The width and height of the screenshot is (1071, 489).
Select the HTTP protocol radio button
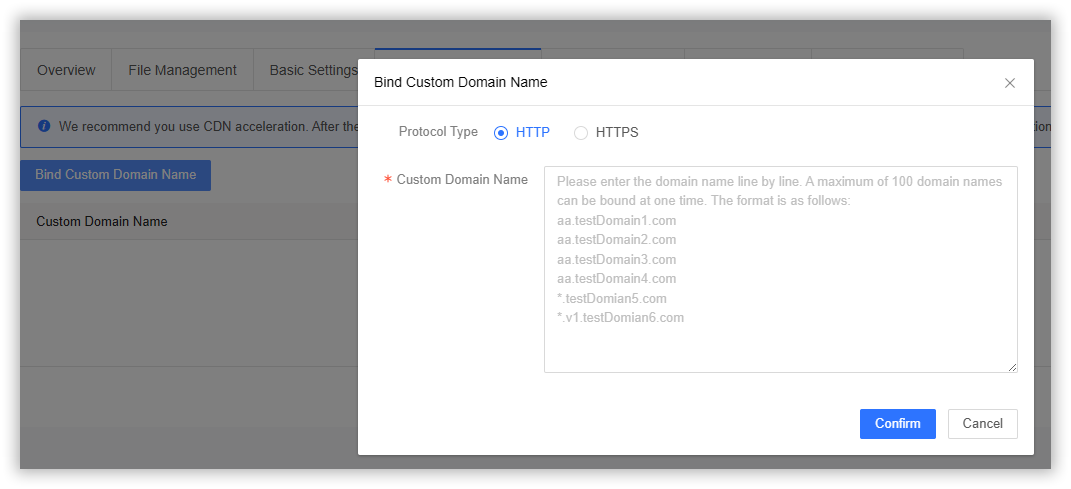[501, 132]
